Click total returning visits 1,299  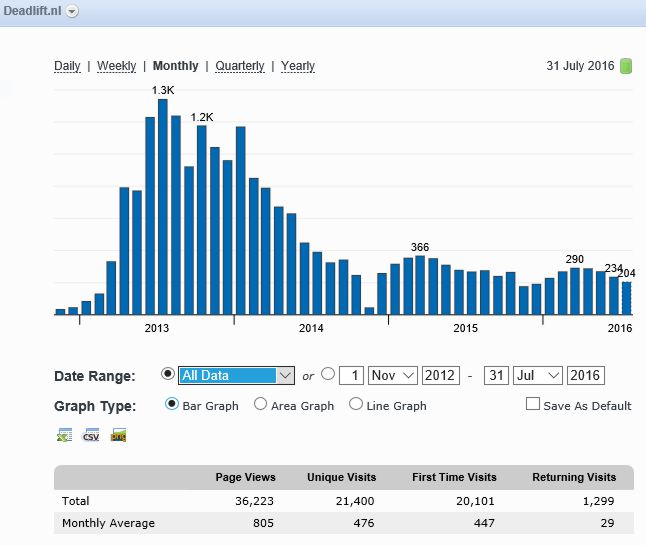coord(598,501)
